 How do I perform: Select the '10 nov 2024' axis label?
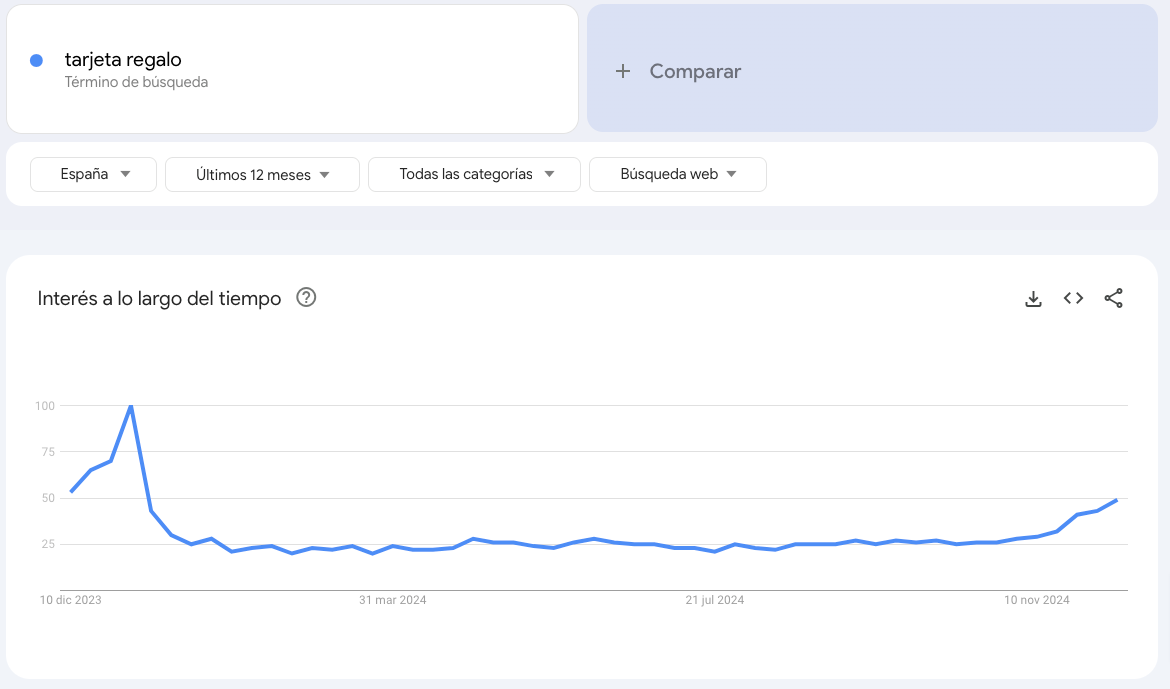click(1037, 600)
